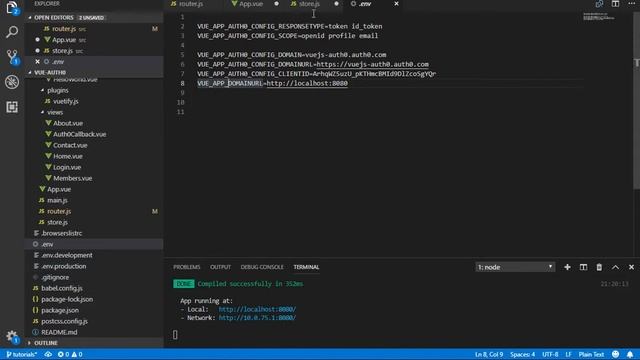This screenshot has width=640, height=360.
Task: Kill terminal with trash icon
Action: point(599,267)
